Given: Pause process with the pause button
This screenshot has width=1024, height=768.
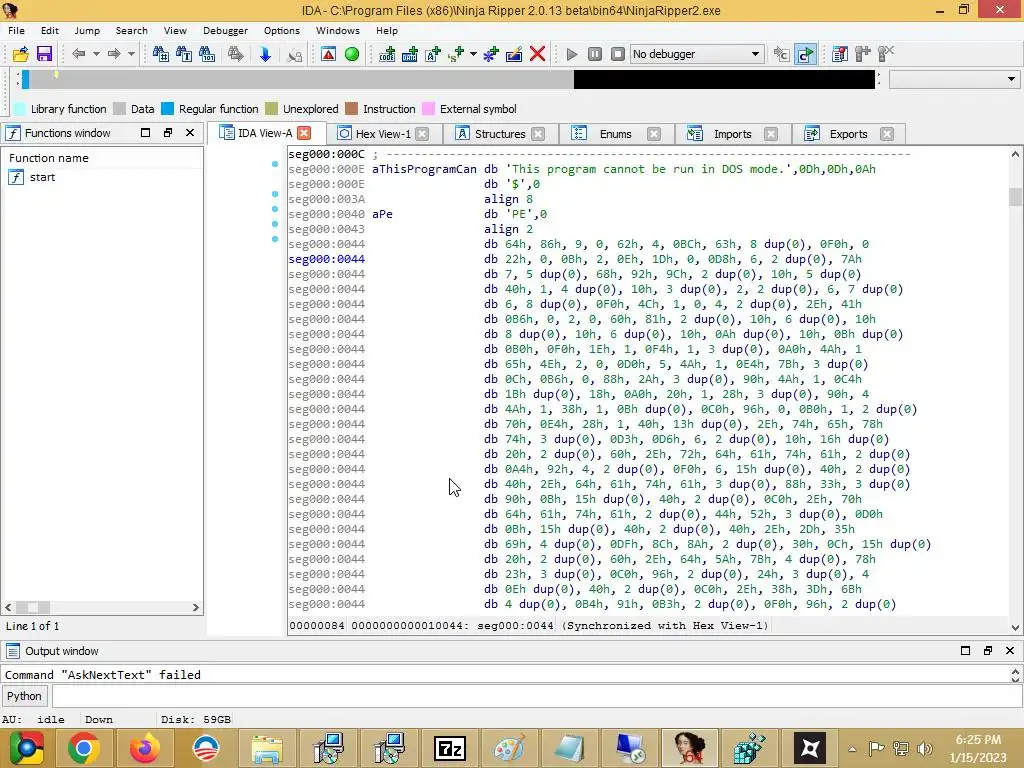Looking at the screenshot, I should (595, 54).
